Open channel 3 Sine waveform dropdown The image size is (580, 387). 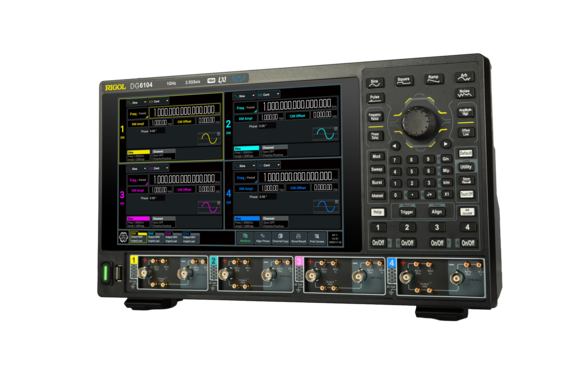pos(136,169)
